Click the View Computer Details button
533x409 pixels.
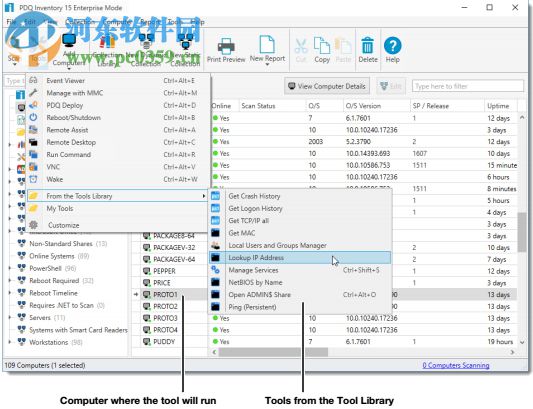click(327, 86)
